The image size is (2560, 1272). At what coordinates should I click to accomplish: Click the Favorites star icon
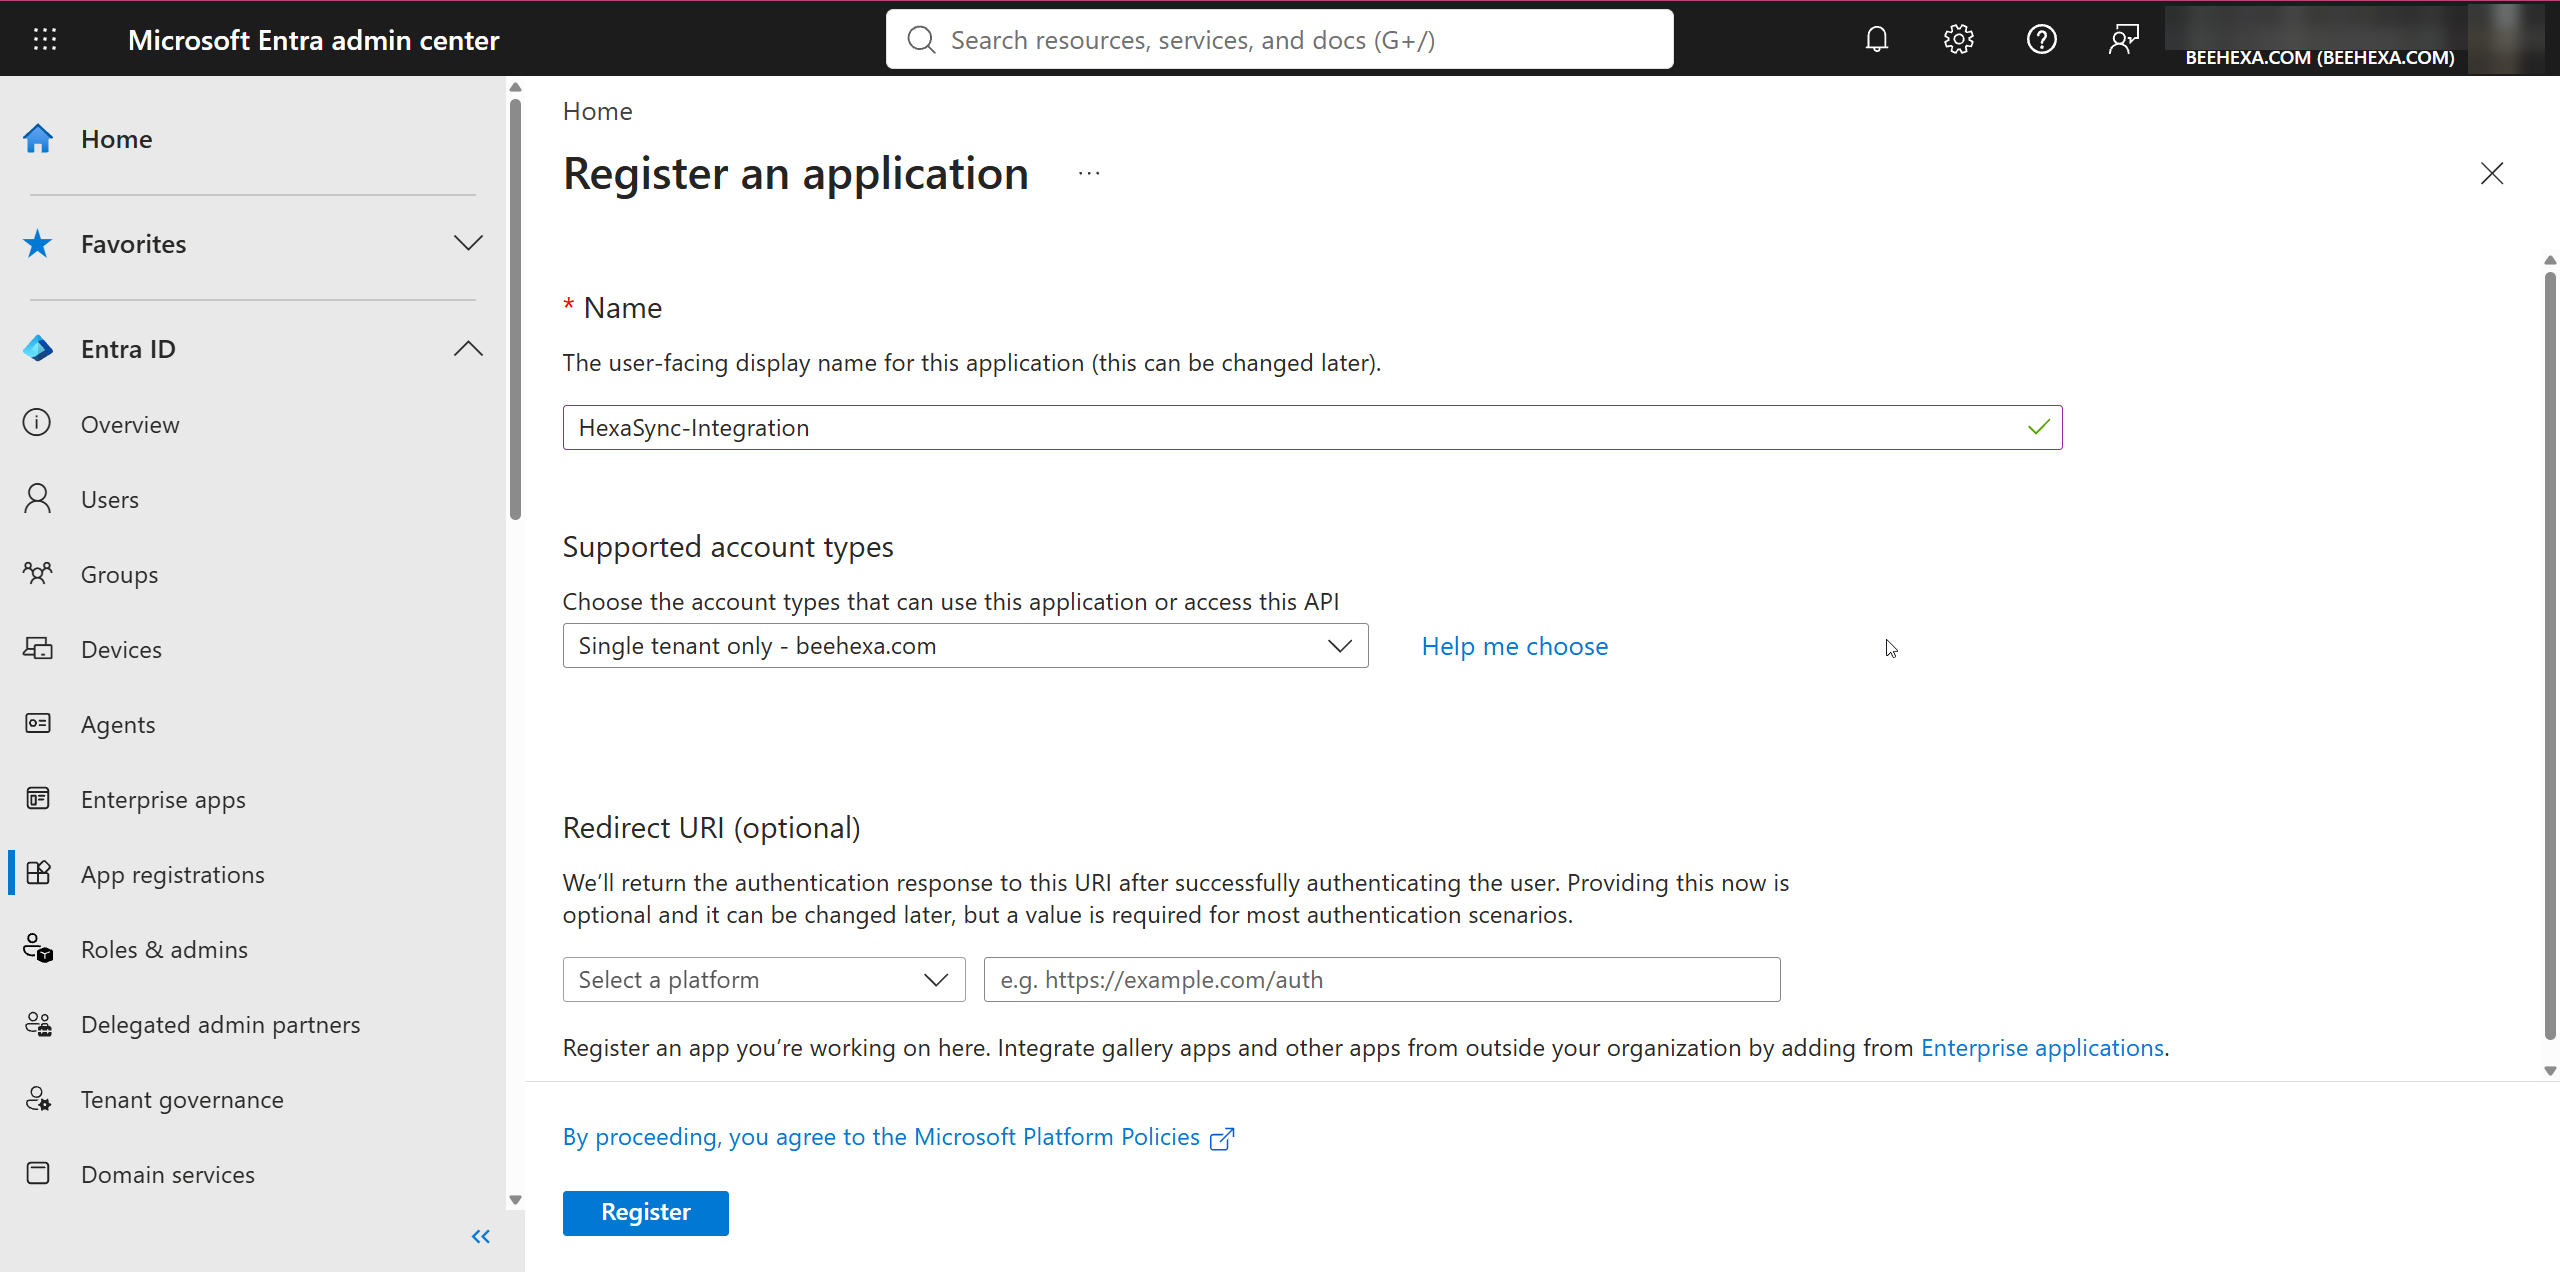(x=38, y=243)
